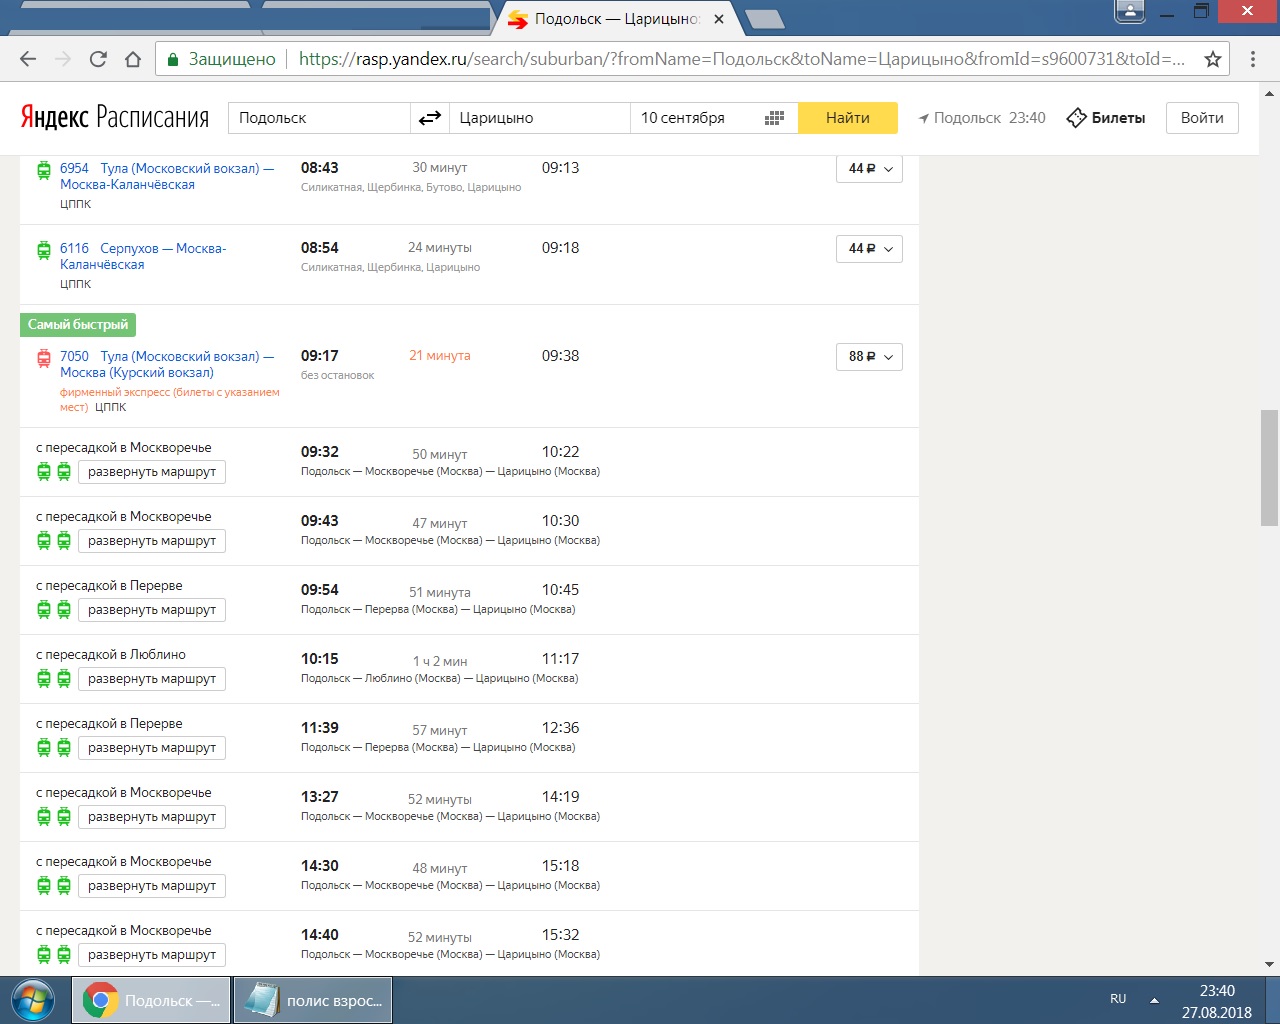Click the Яндекс Расписания logo

pos(115,118)
